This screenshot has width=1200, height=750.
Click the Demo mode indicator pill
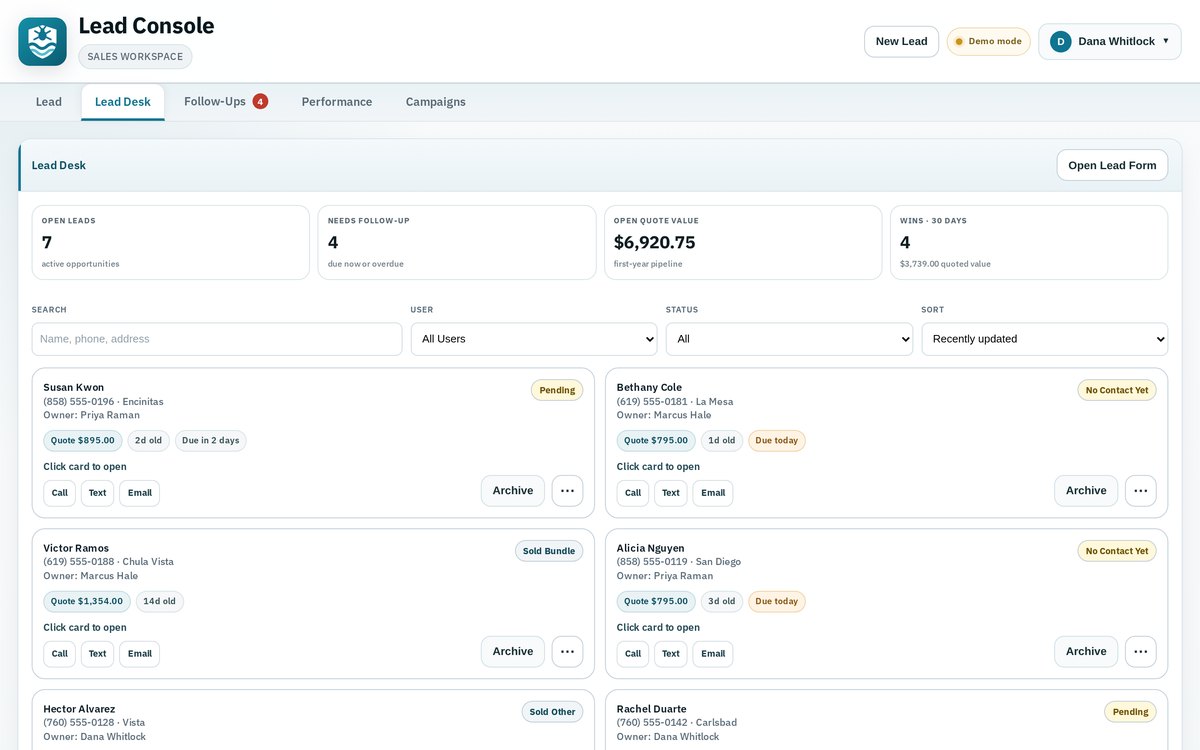(989, 42)
